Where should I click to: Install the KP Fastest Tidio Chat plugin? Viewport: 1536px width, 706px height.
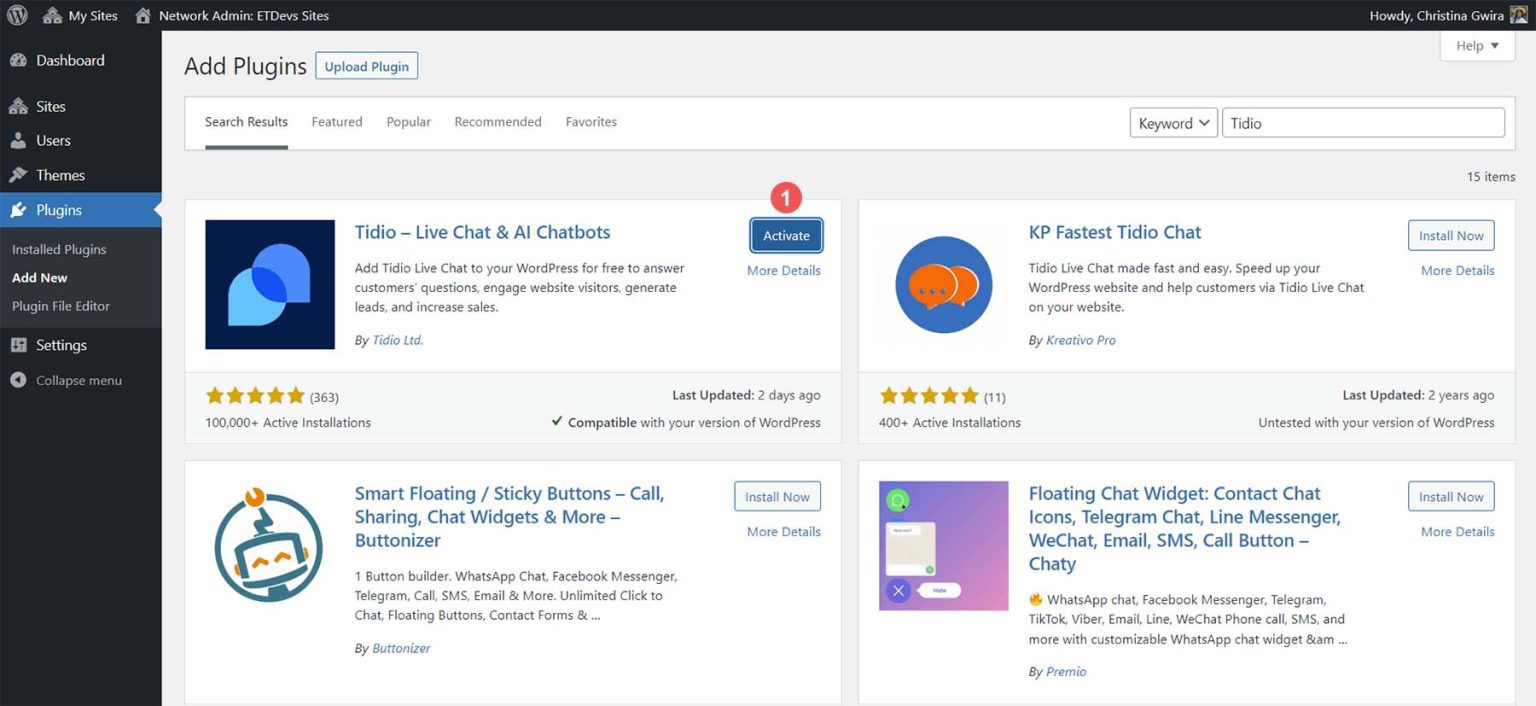coord(1451,235)
